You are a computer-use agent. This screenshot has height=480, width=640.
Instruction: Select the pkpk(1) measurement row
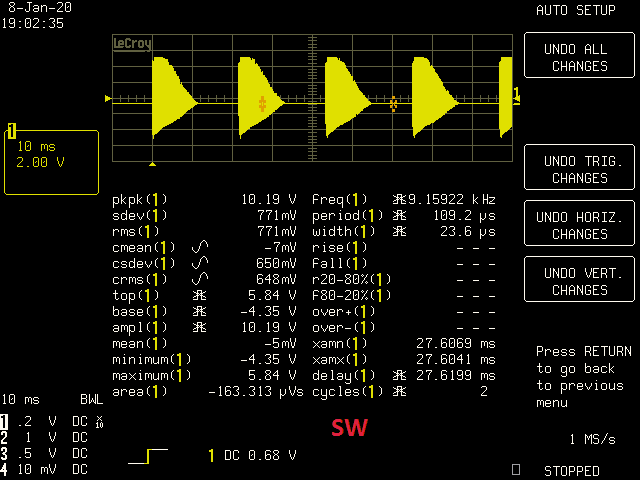pos(204,200)
